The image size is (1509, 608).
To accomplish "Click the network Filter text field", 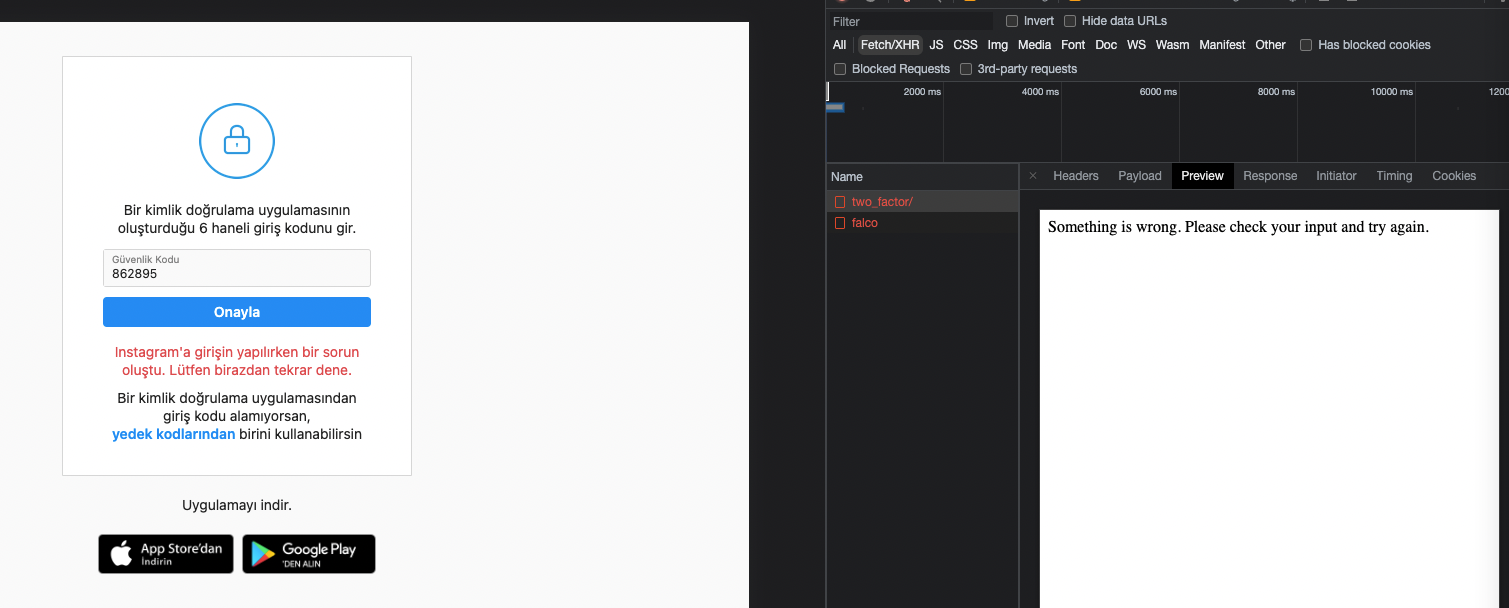I will pyautogui.click(x=910, y=21).
